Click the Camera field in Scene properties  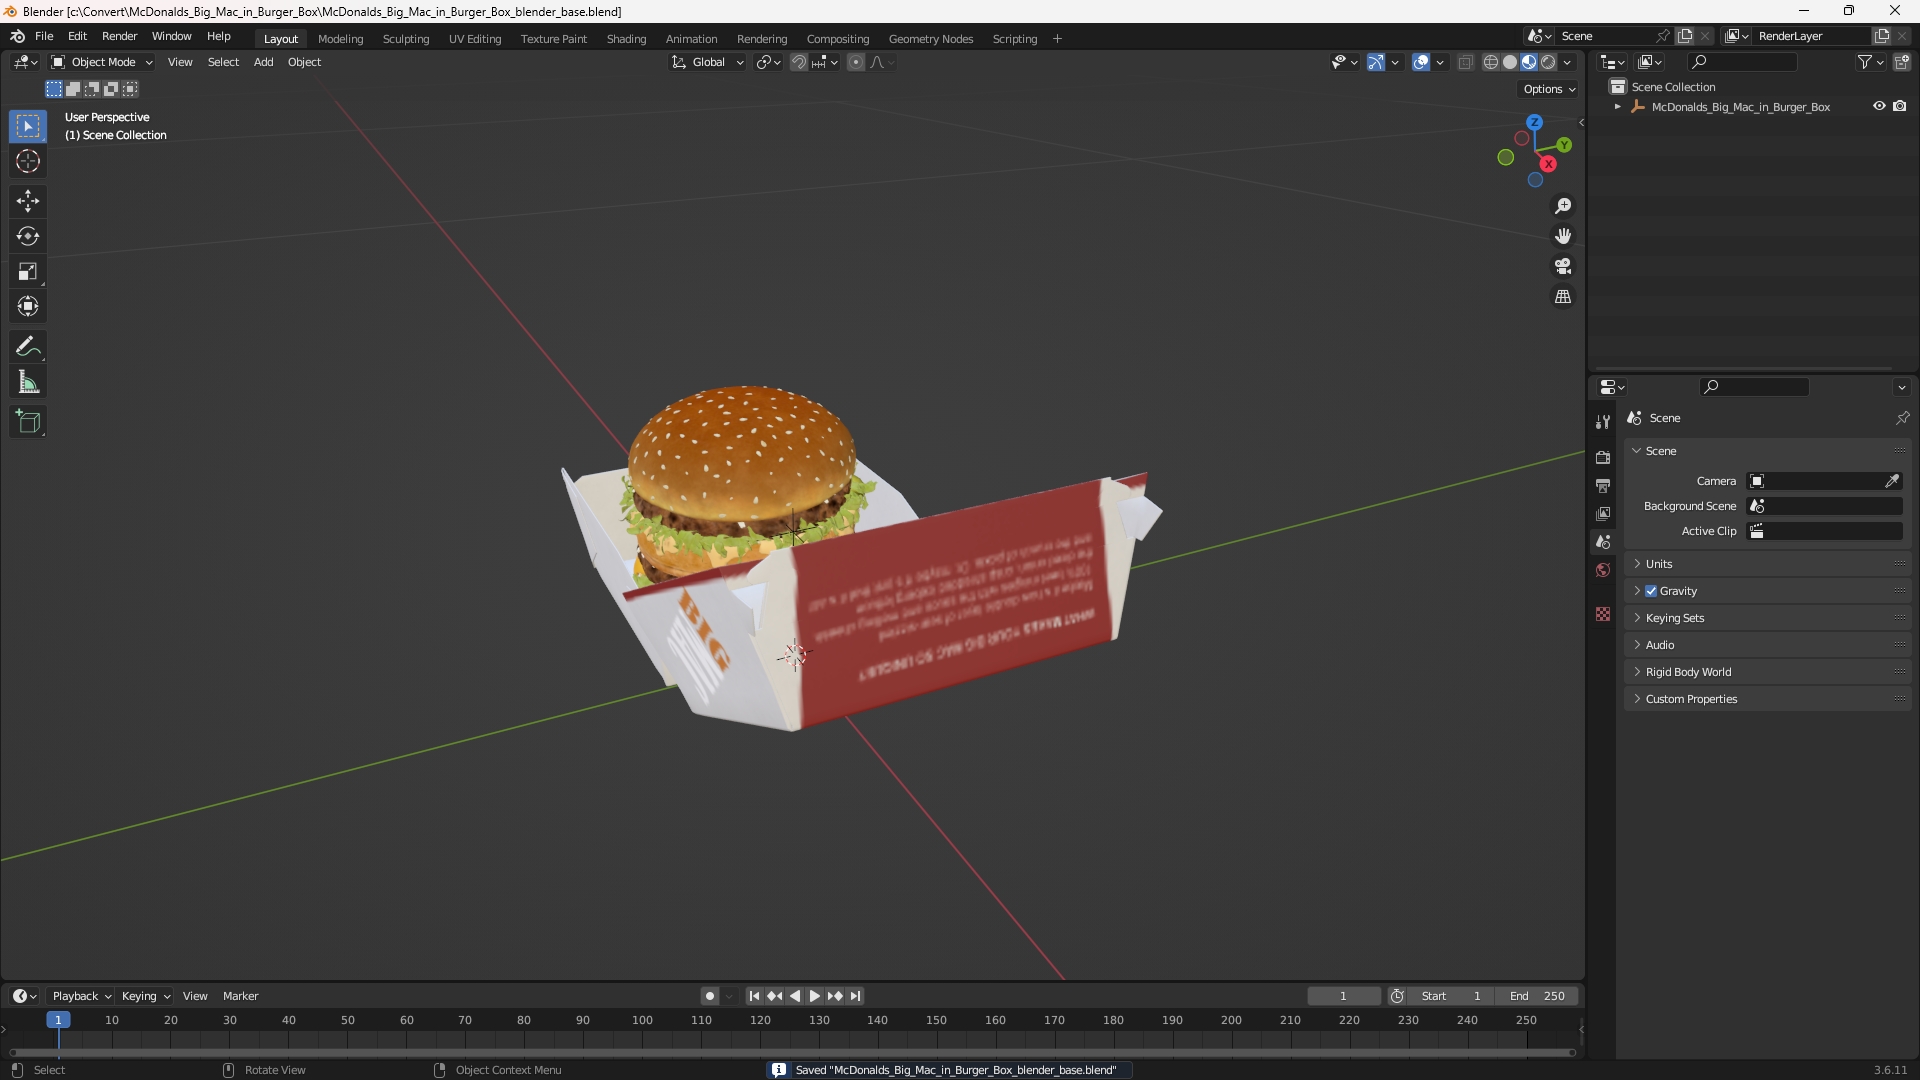pos(1825,481)
